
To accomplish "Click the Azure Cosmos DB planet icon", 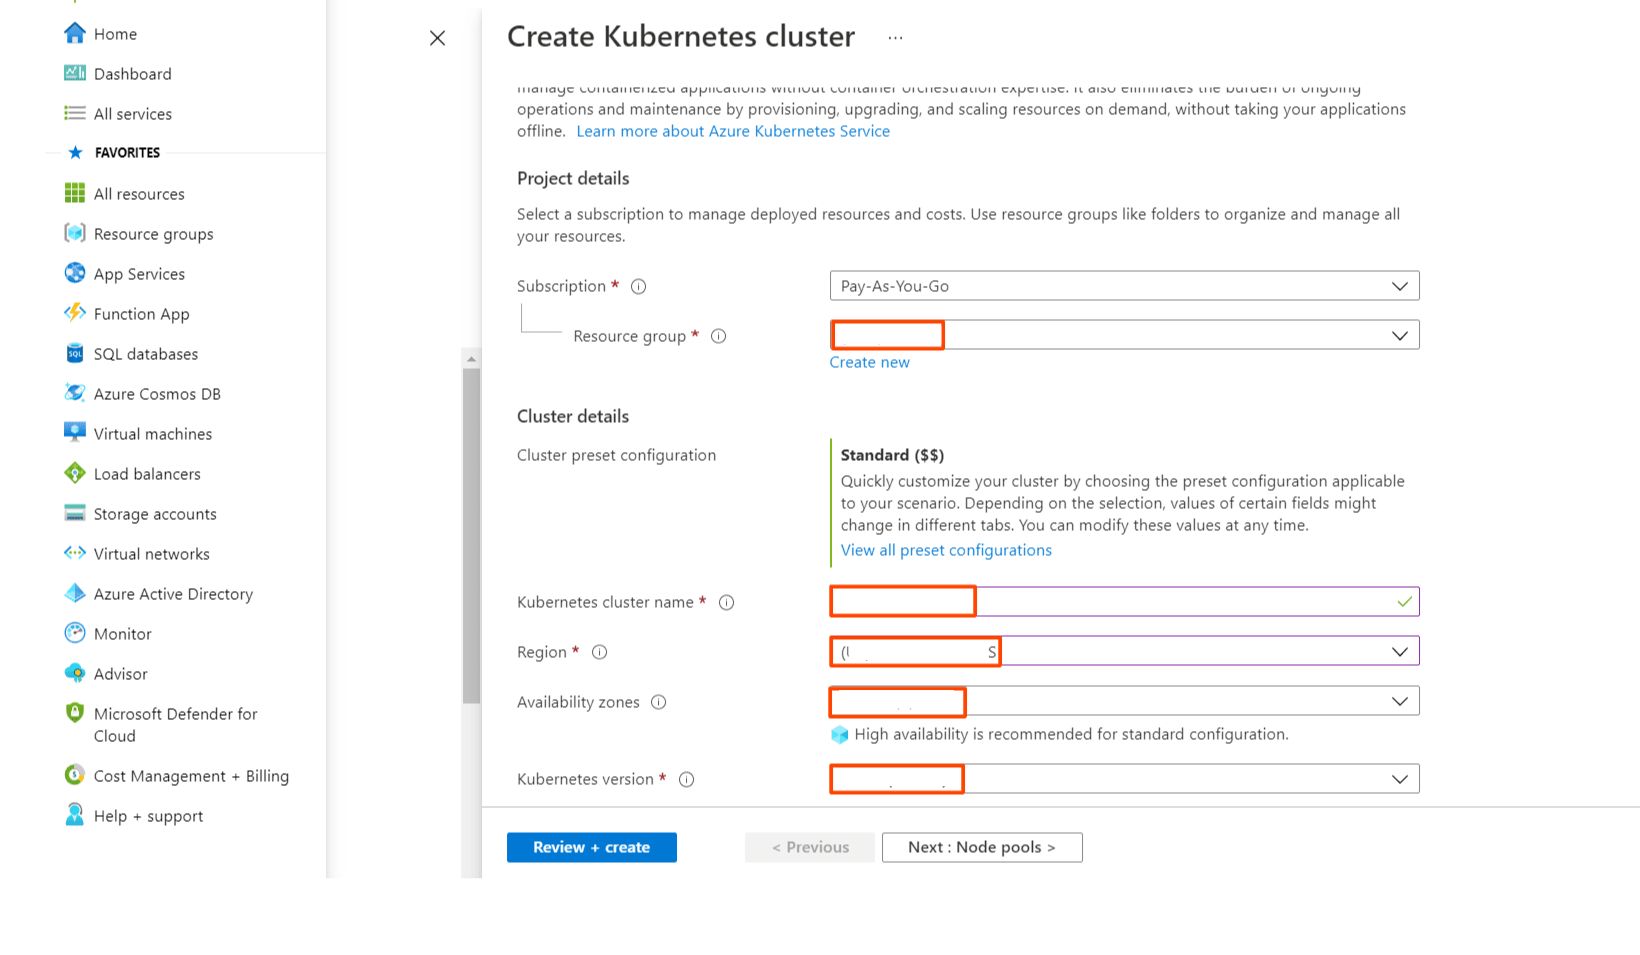I will pos(75,393).
